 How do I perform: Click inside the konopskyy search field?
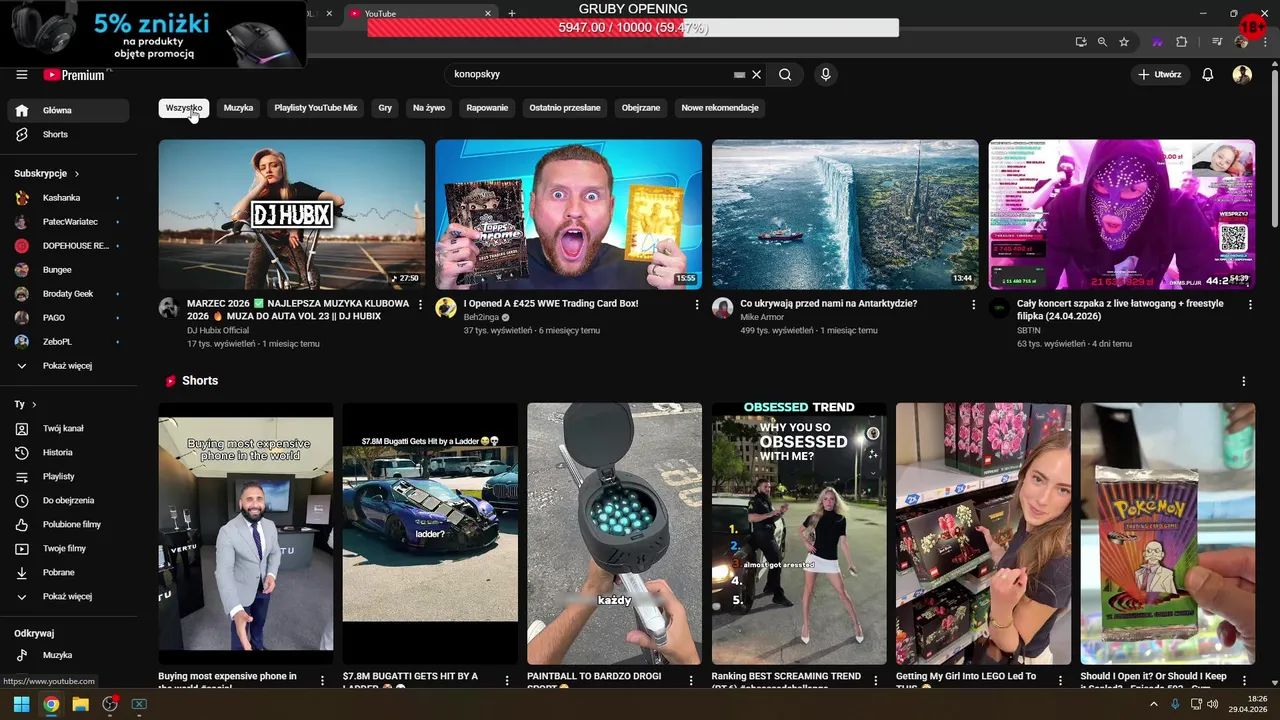[590, 74]
